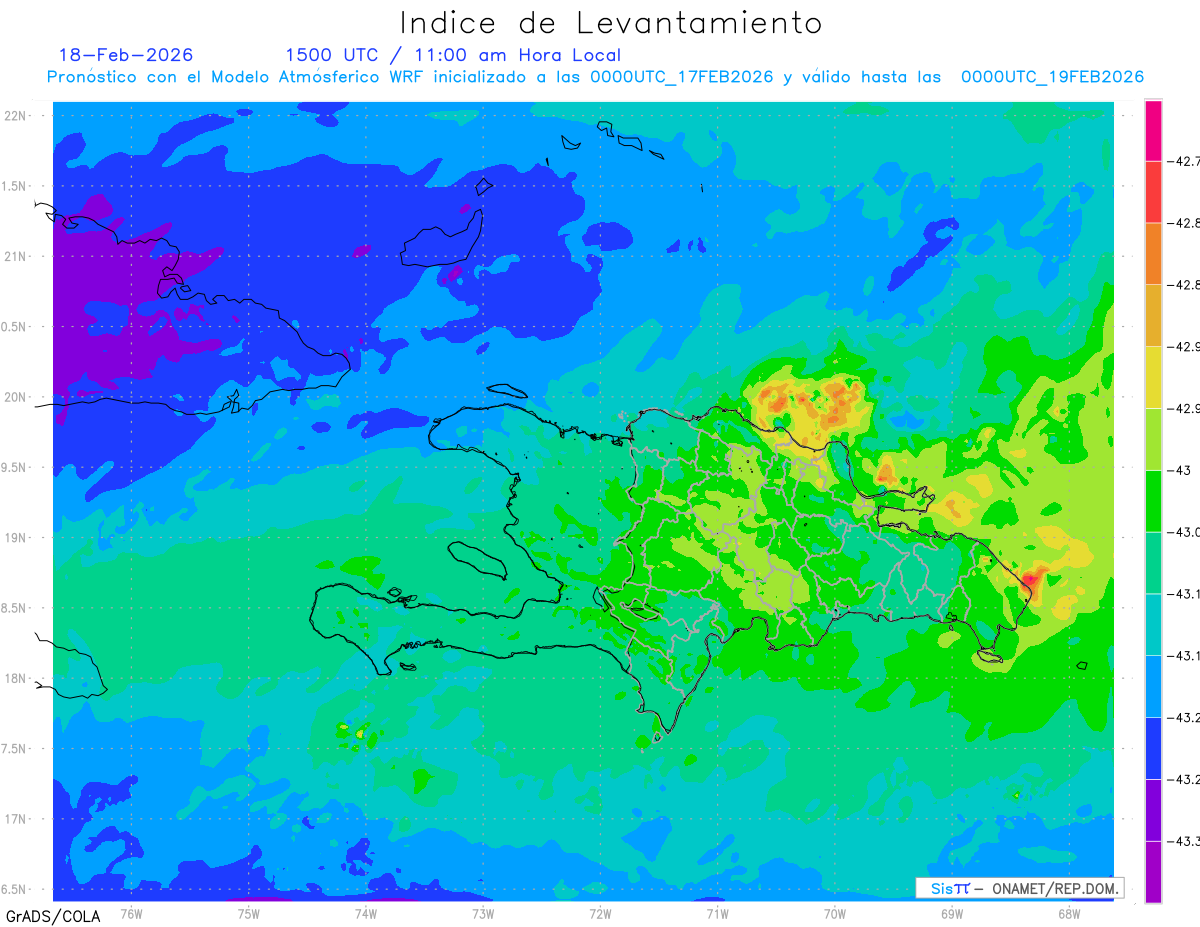Click the '20N' latitude label

click(x=16, y=397)
